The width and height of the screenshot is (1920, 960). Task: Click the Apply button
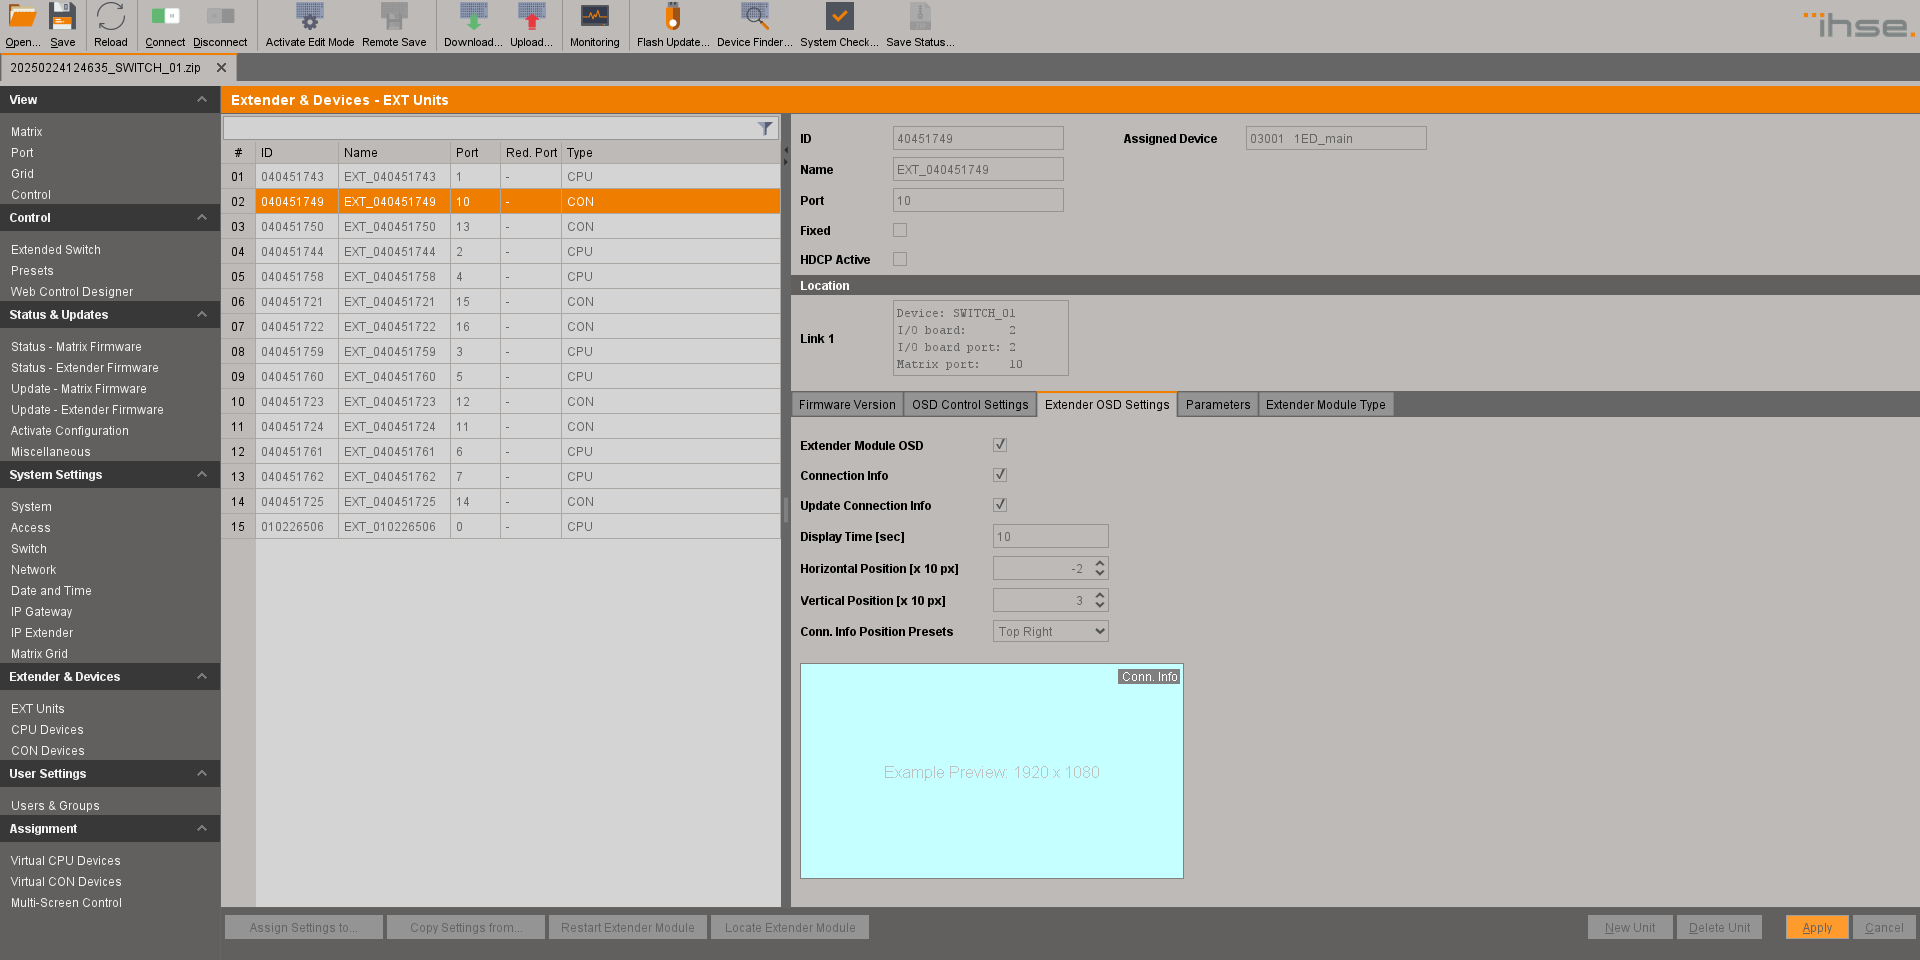[x=1817, y=927]
